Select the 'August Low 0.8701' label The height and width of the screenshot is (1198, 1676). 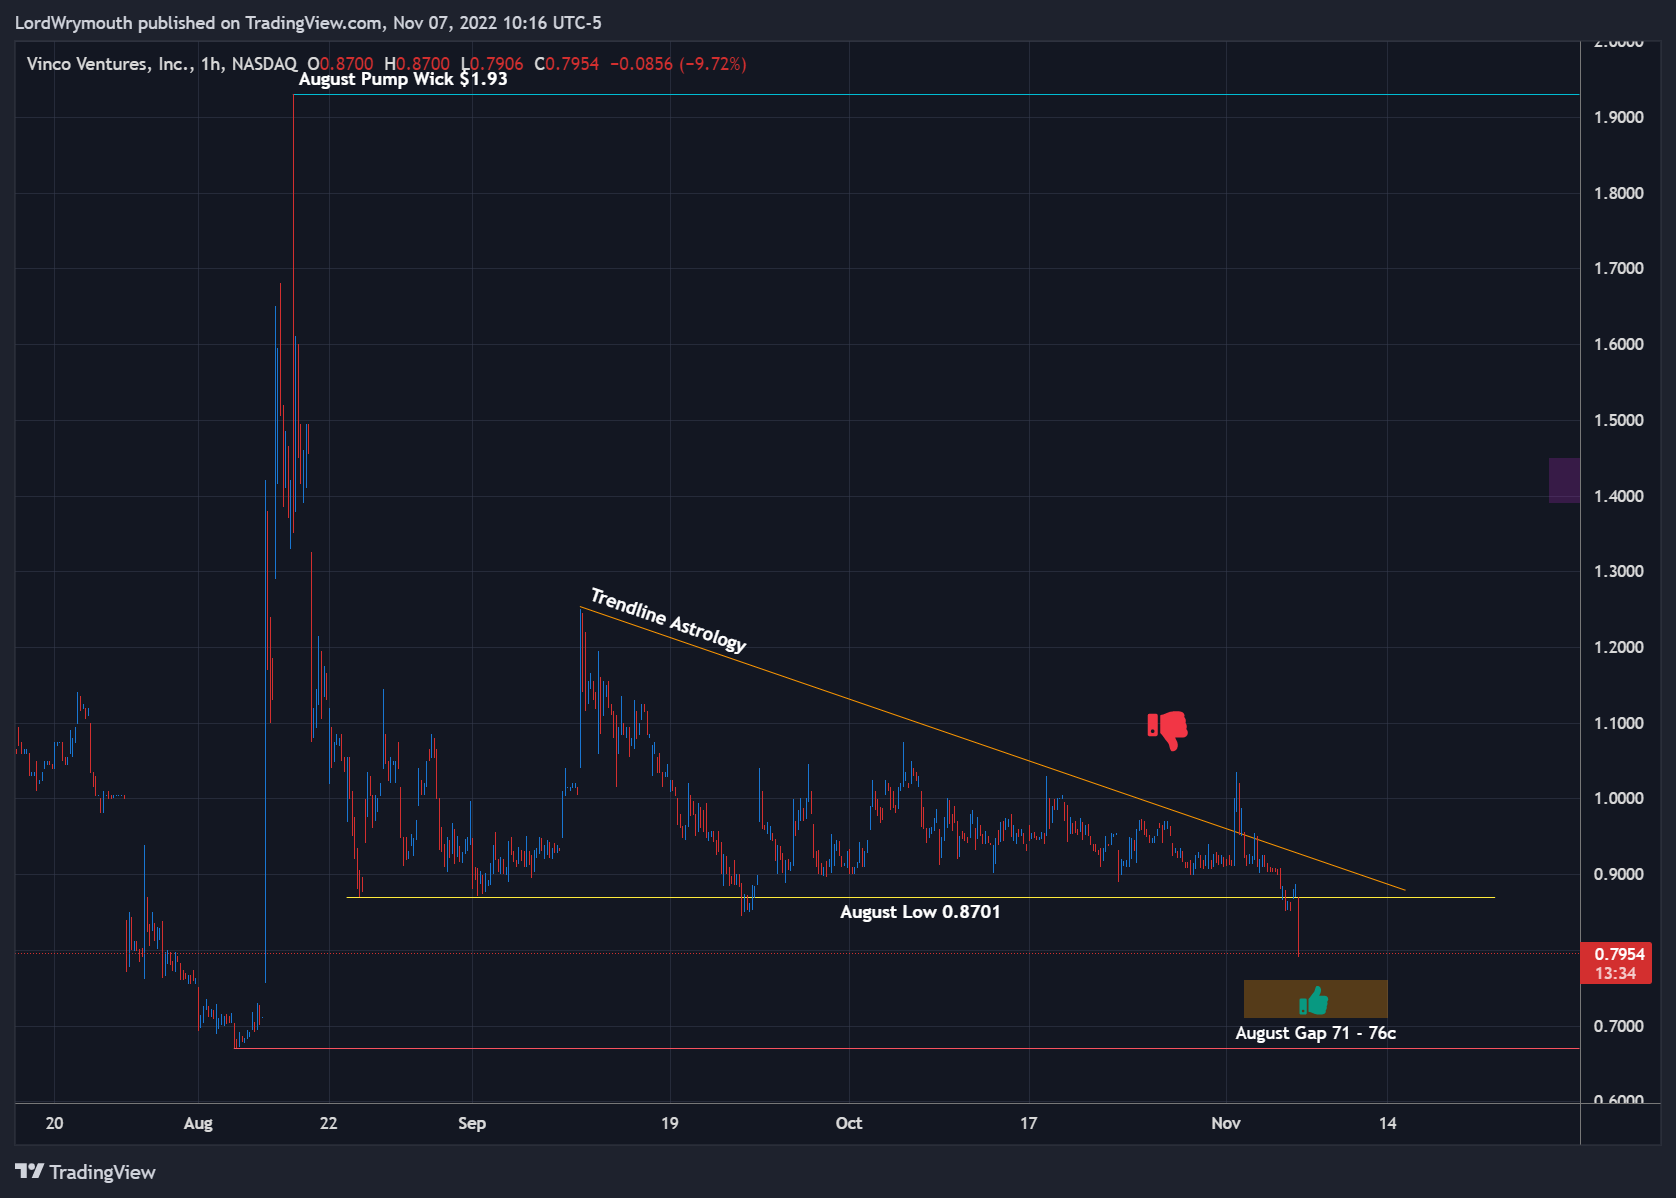920,912
